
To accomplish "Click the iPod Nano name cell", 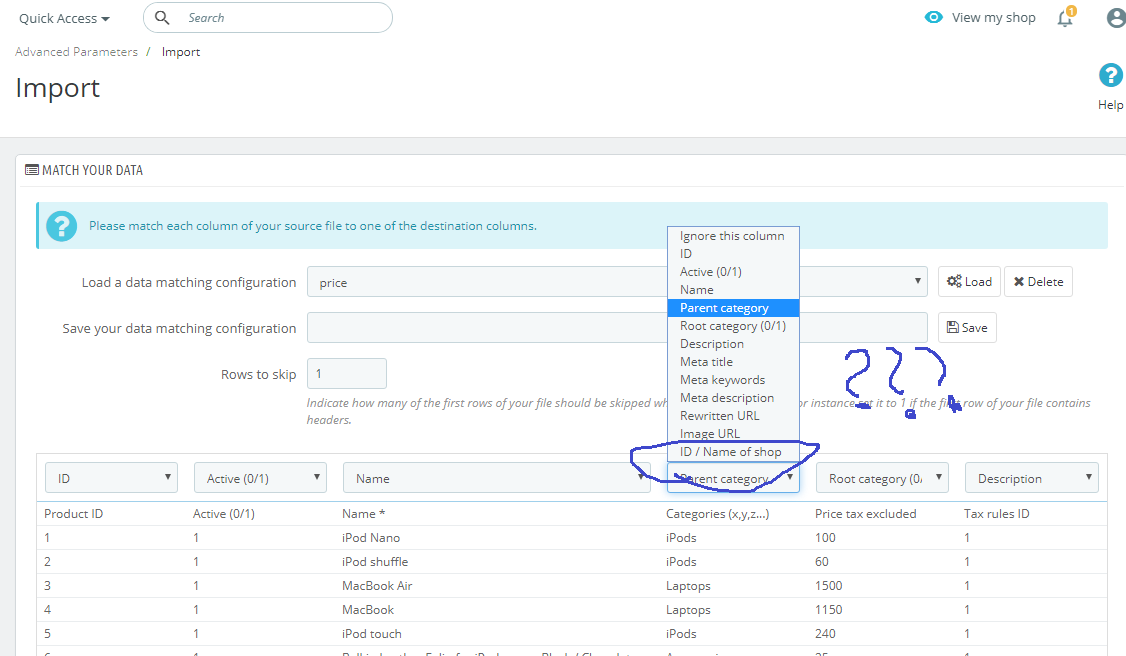I will (x=371, y=538).
